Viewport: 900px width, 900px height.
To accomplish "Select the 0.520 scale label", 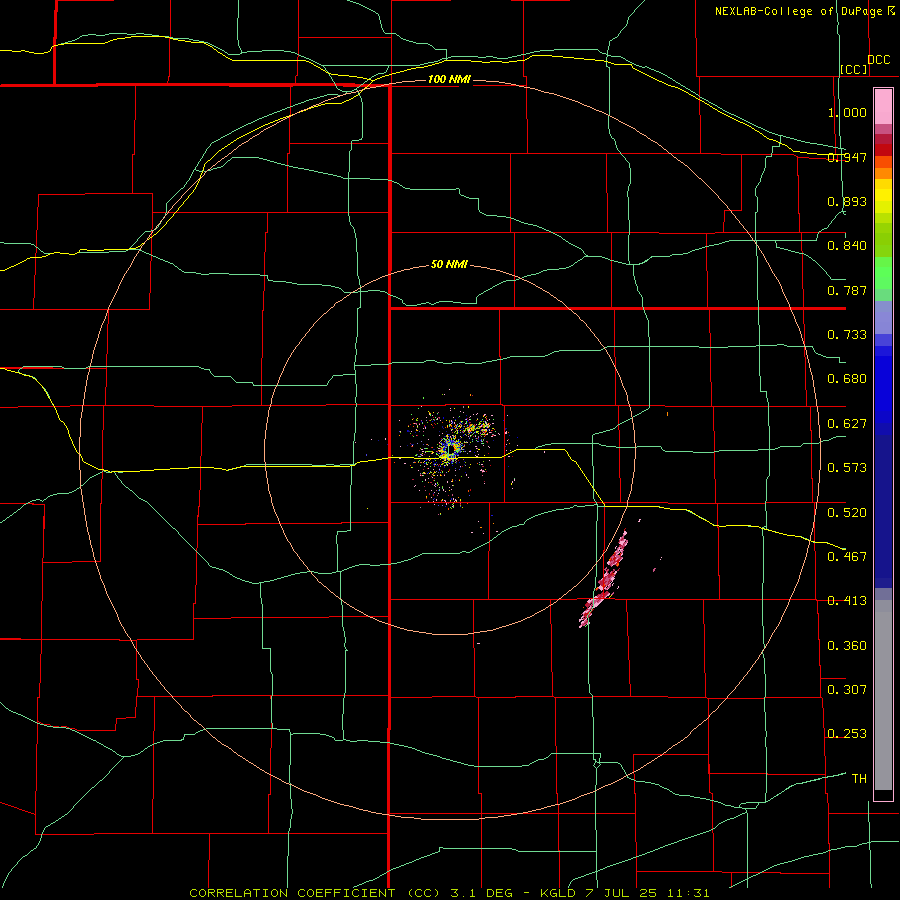I will 847,512.
